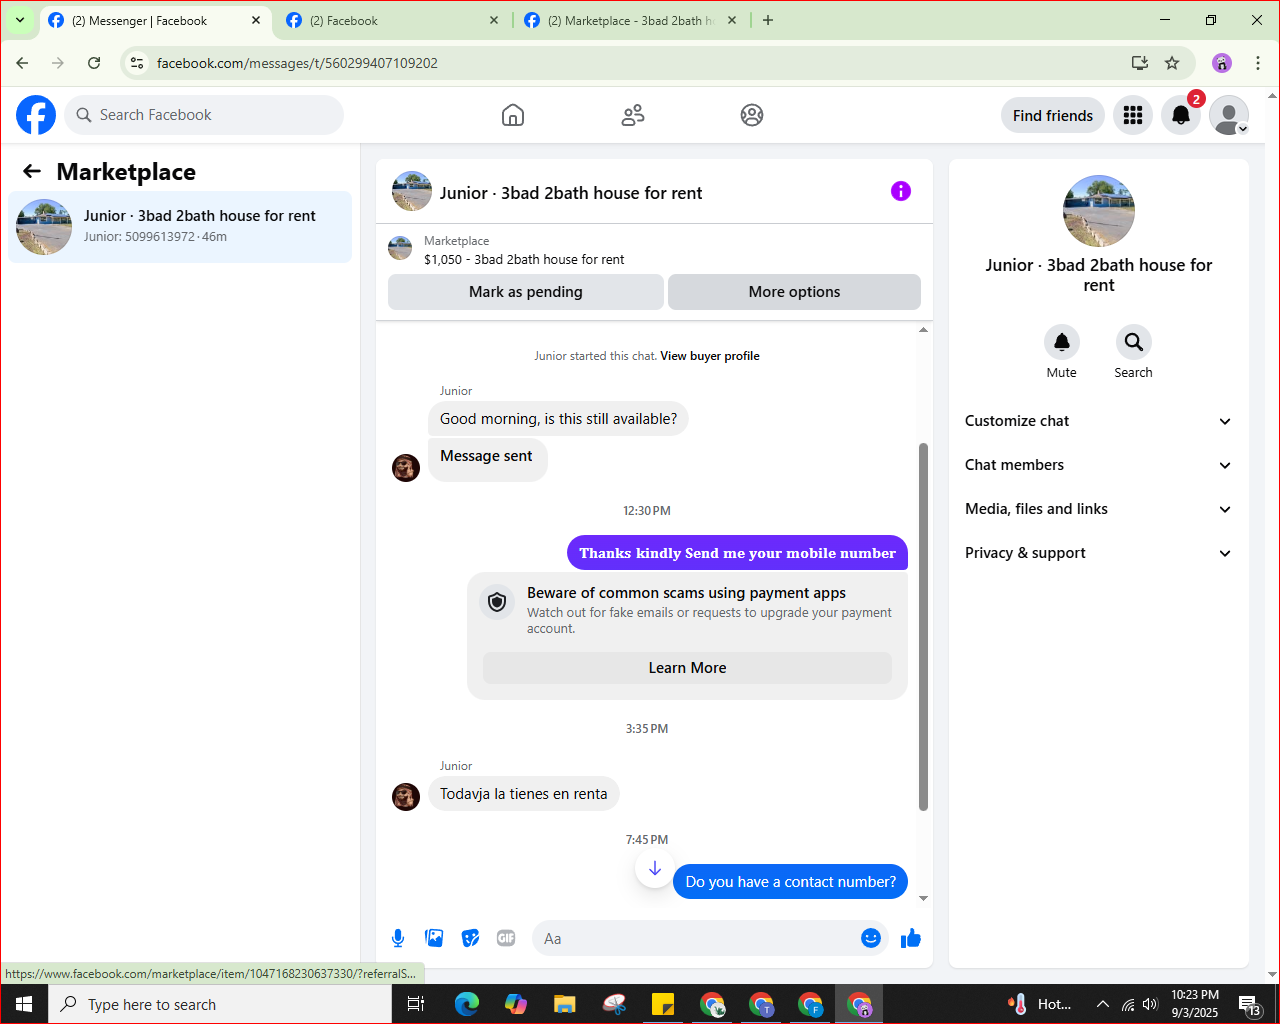Click Find friends button
Viewport: 1280px width, 1024px height.
[1053, 115]
